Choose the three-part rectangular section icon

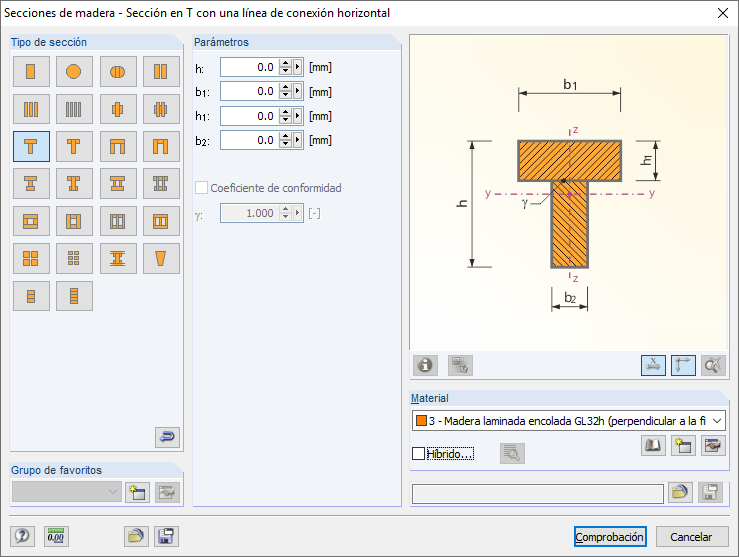point(31,109)
